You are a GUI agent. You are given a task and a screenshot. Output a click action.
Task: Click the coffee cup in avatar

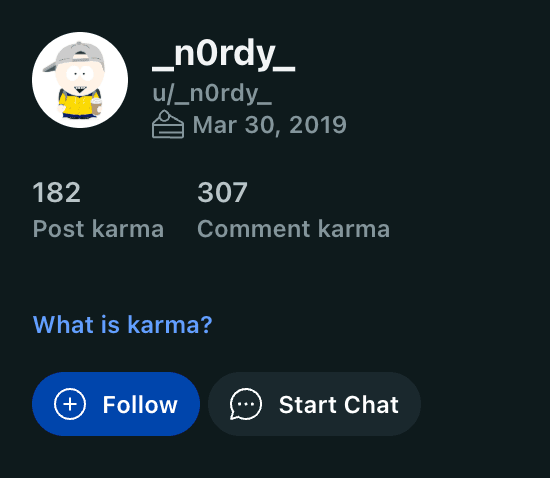click(x=96, y=107)
